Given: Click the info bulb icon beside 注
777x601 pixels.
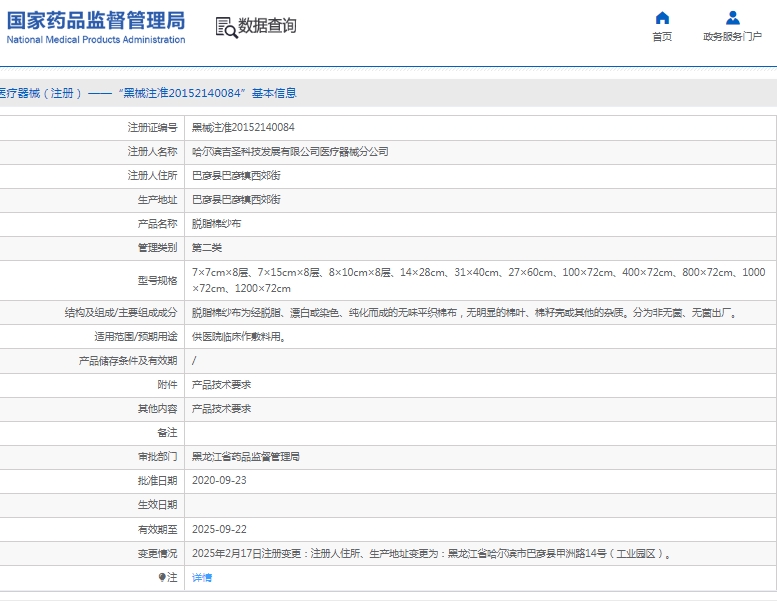Looking at the screenshot, I should point(162,577).
